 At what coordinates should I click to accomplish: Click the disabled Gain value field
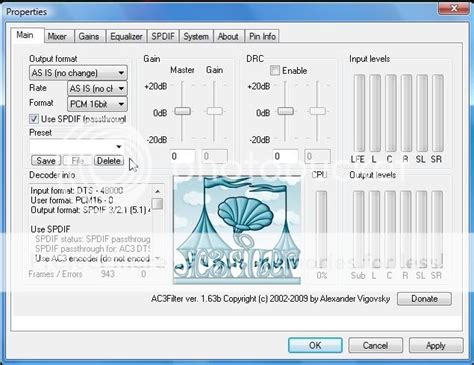tap(214, 156)
